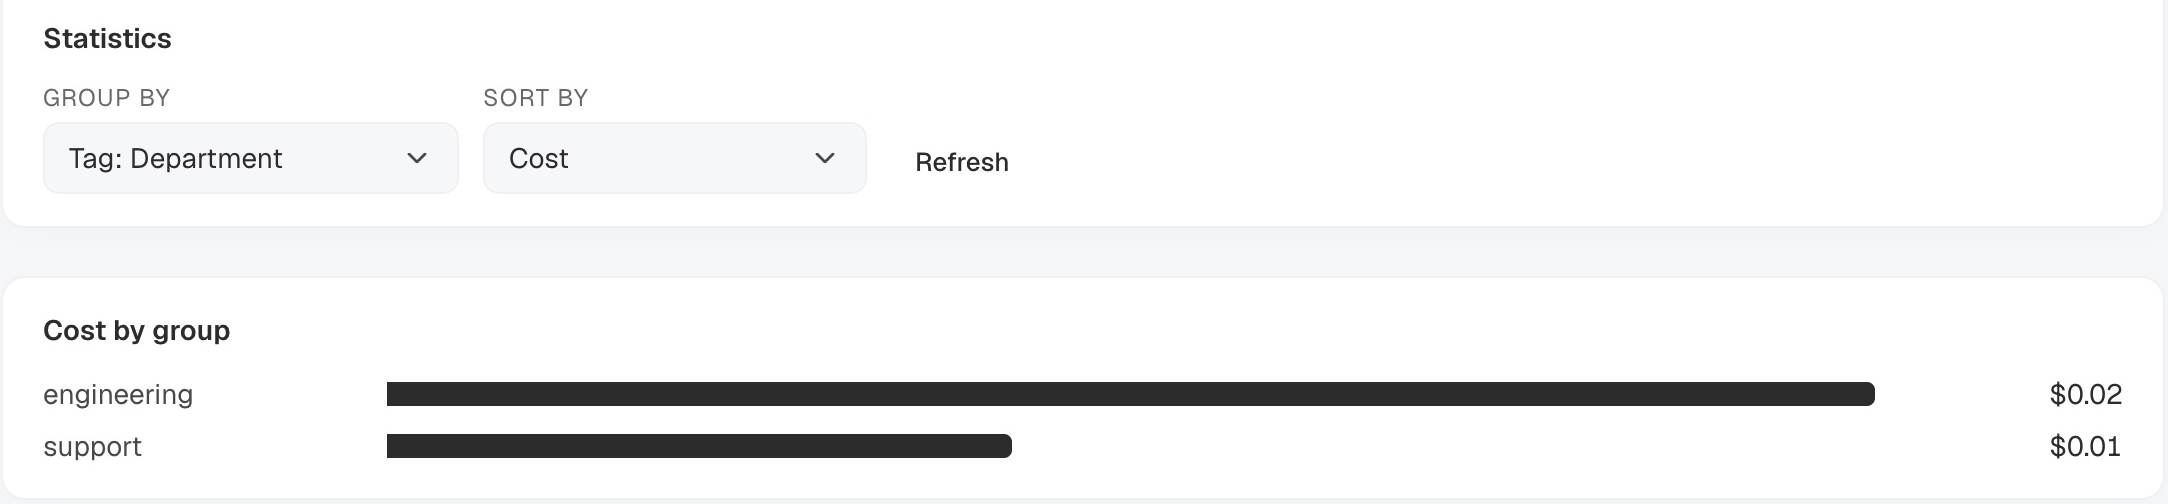
Task: Click the $0.01 support cost value
Action: pos(2085,446)
